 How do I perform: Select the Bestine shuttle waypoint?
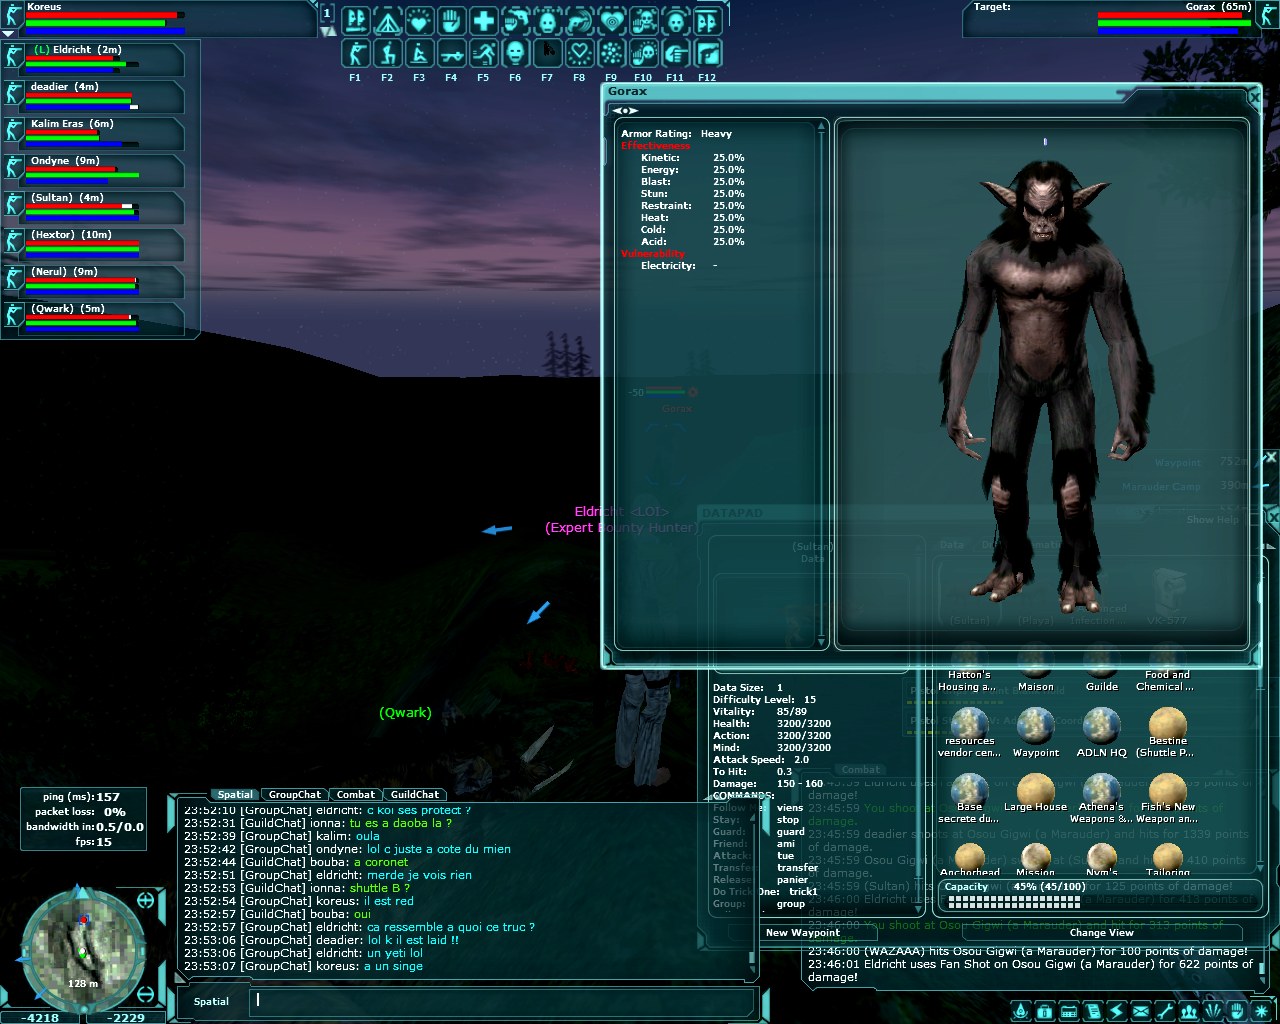(x=1167, y=733)
